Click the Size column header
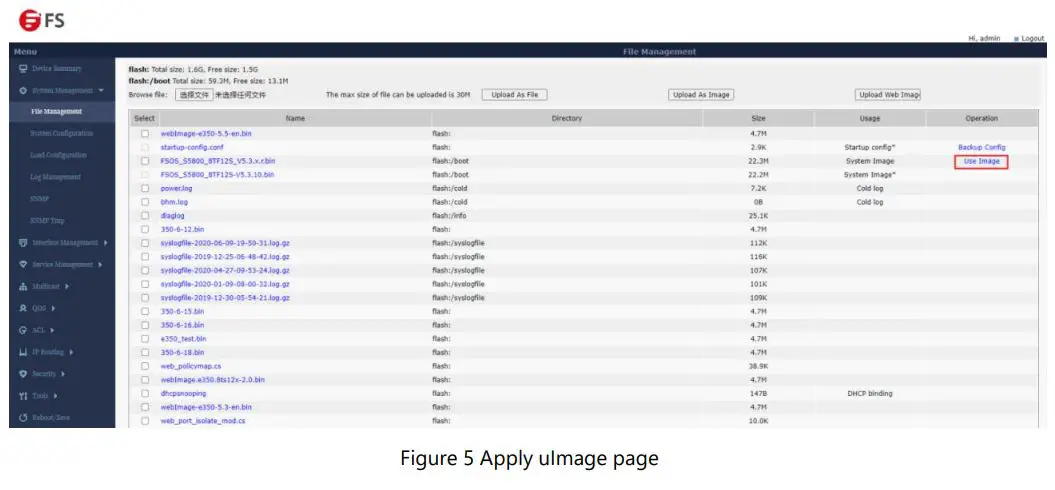The width and height of the screenshot is (1055, 490). click(x=758, y=118)
